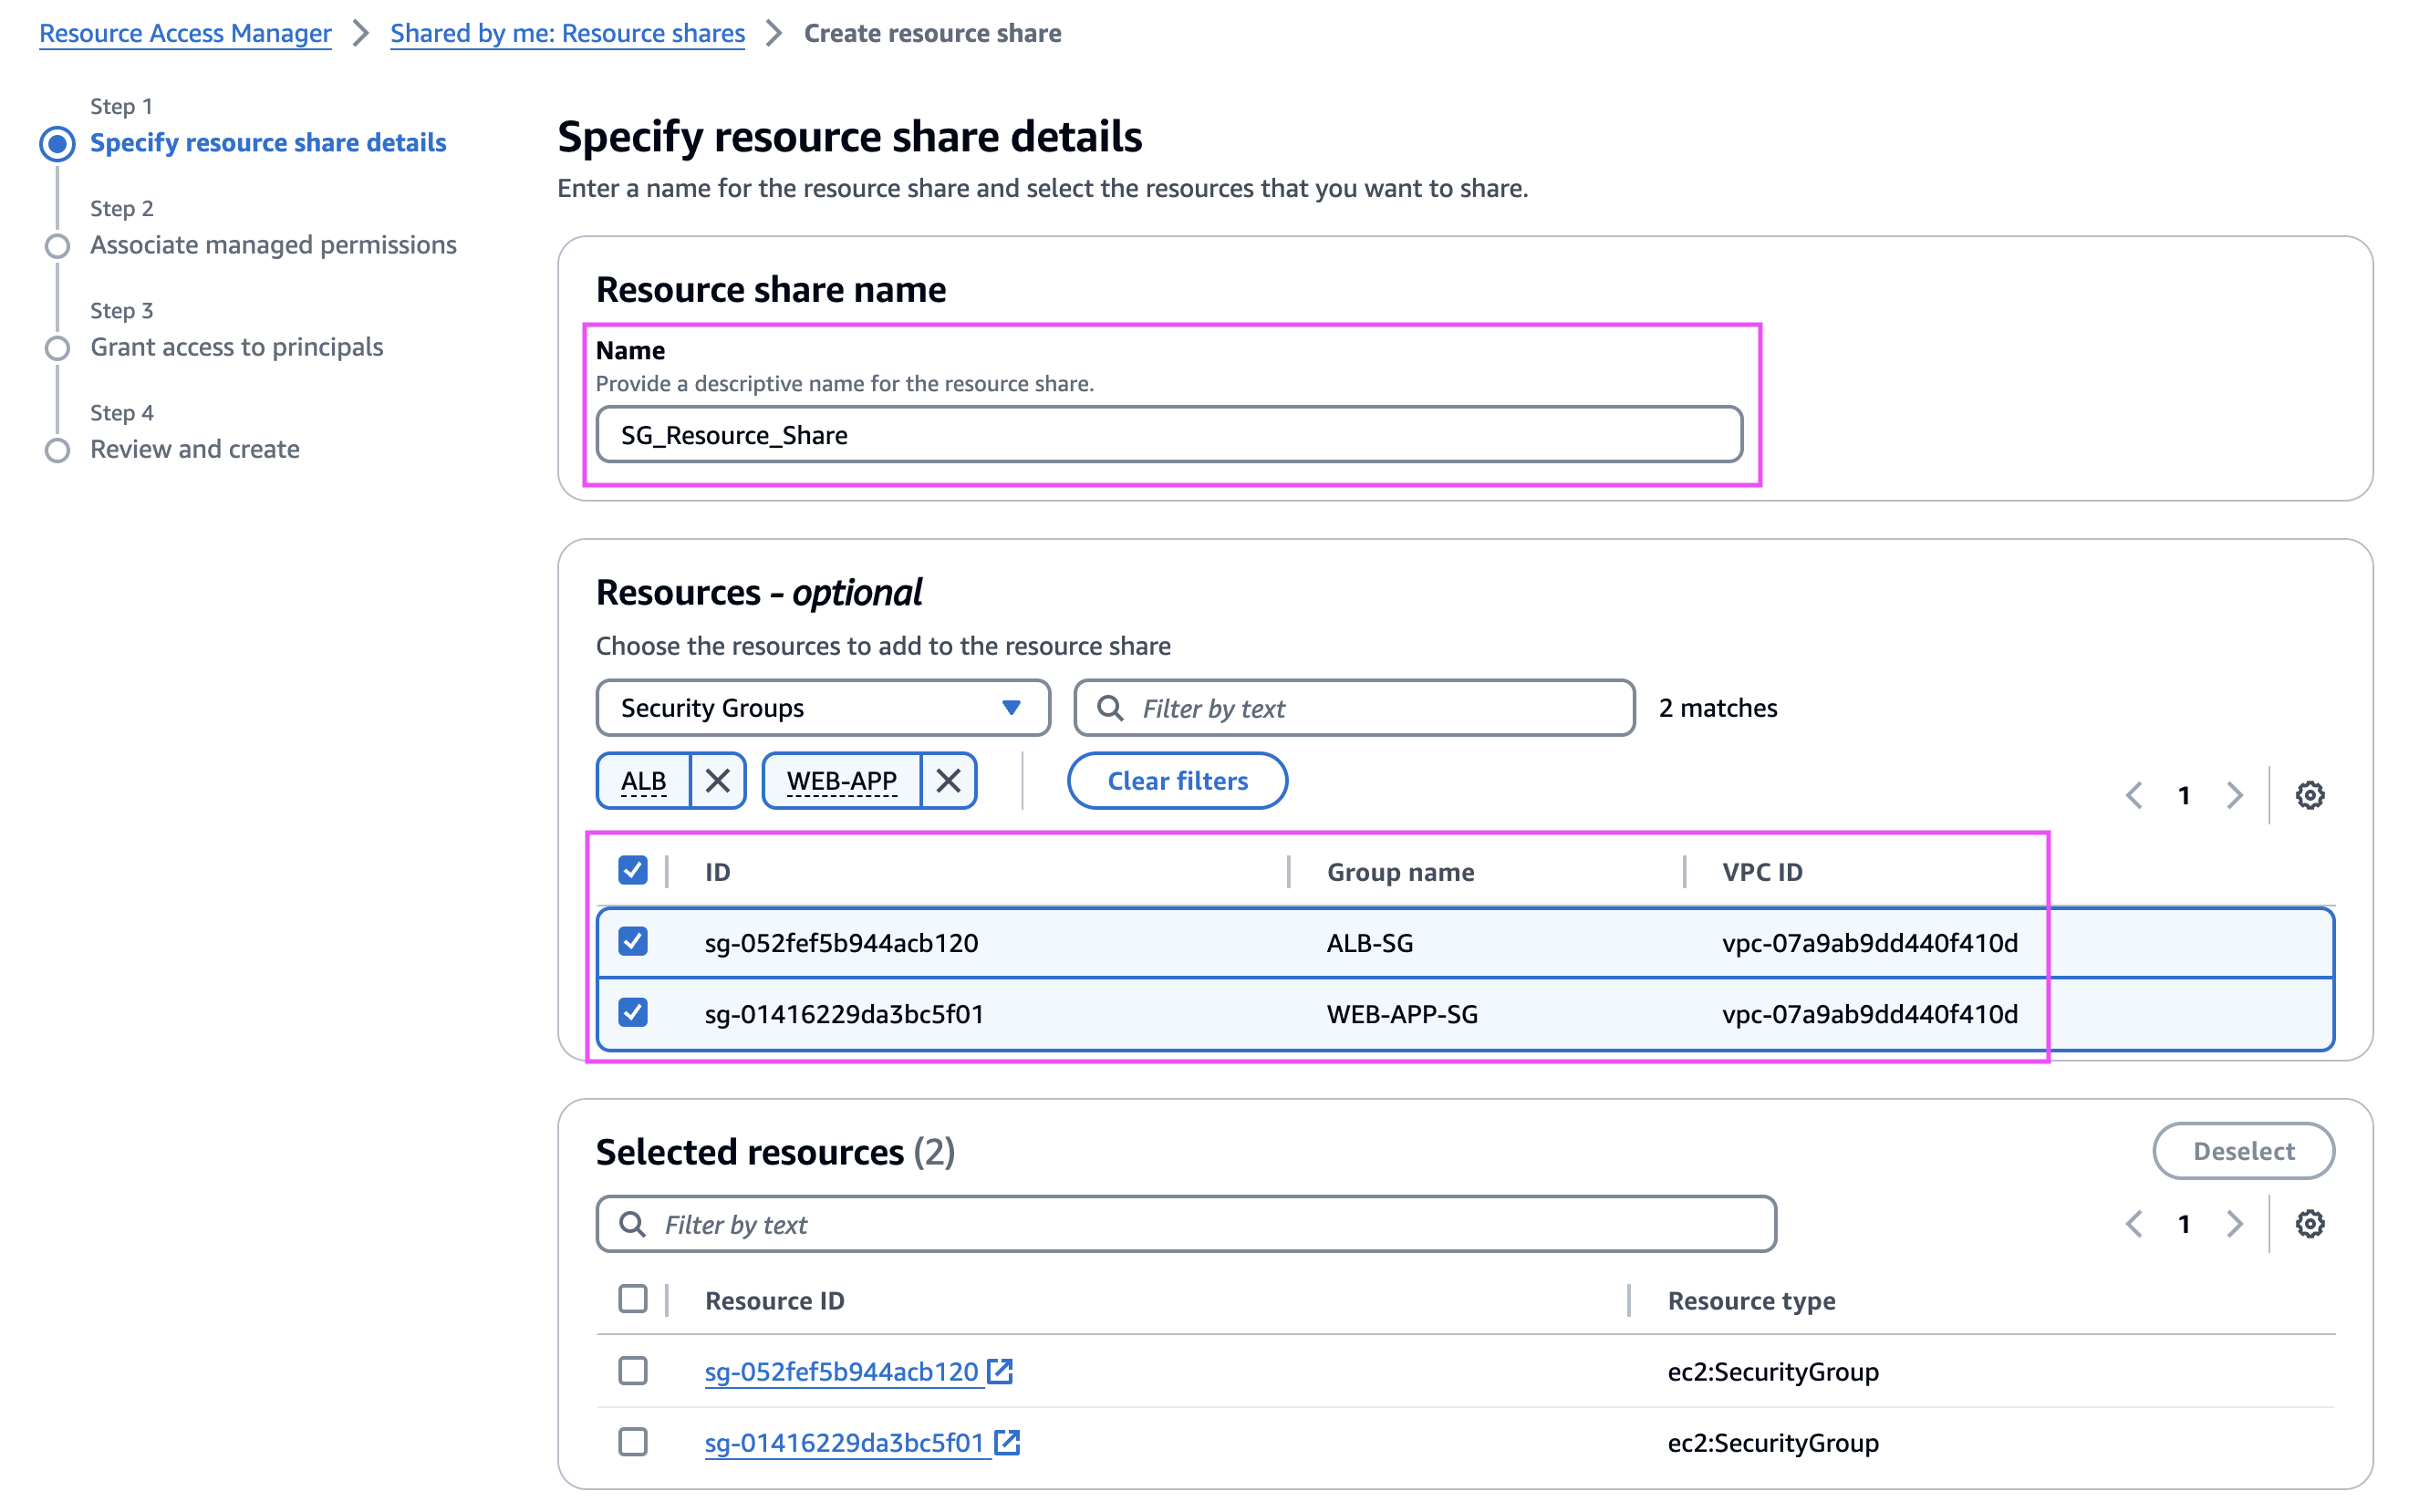Uncheck the WEB-APP-SG security group row
The image size is (2419, 1512).
(x=632, y=1012)
